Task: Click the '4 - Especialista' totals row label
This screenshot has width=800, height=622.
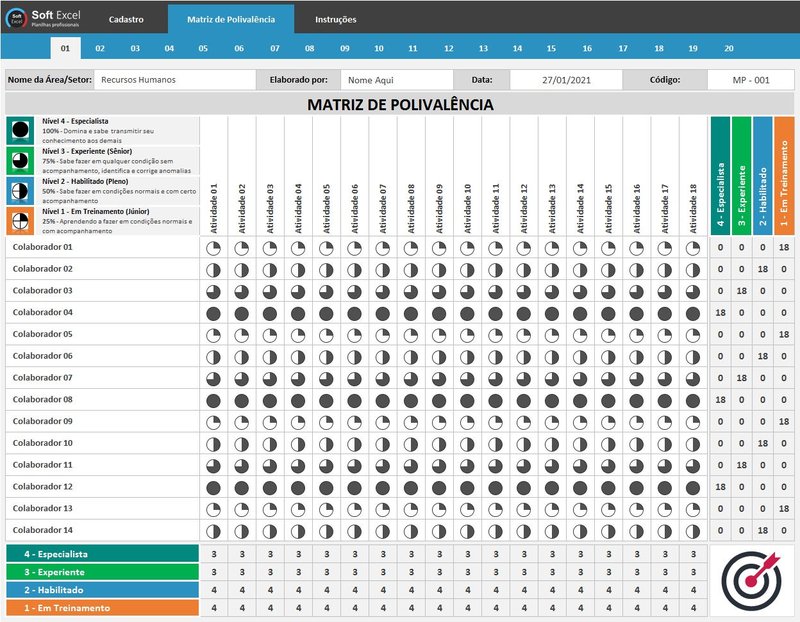Action: pyautogui.click(x=103, y=554)
